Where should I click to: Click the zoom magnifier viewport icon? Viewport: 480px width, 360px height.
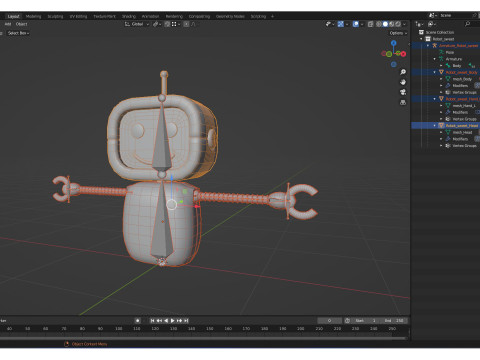click(x=403, y=72)
